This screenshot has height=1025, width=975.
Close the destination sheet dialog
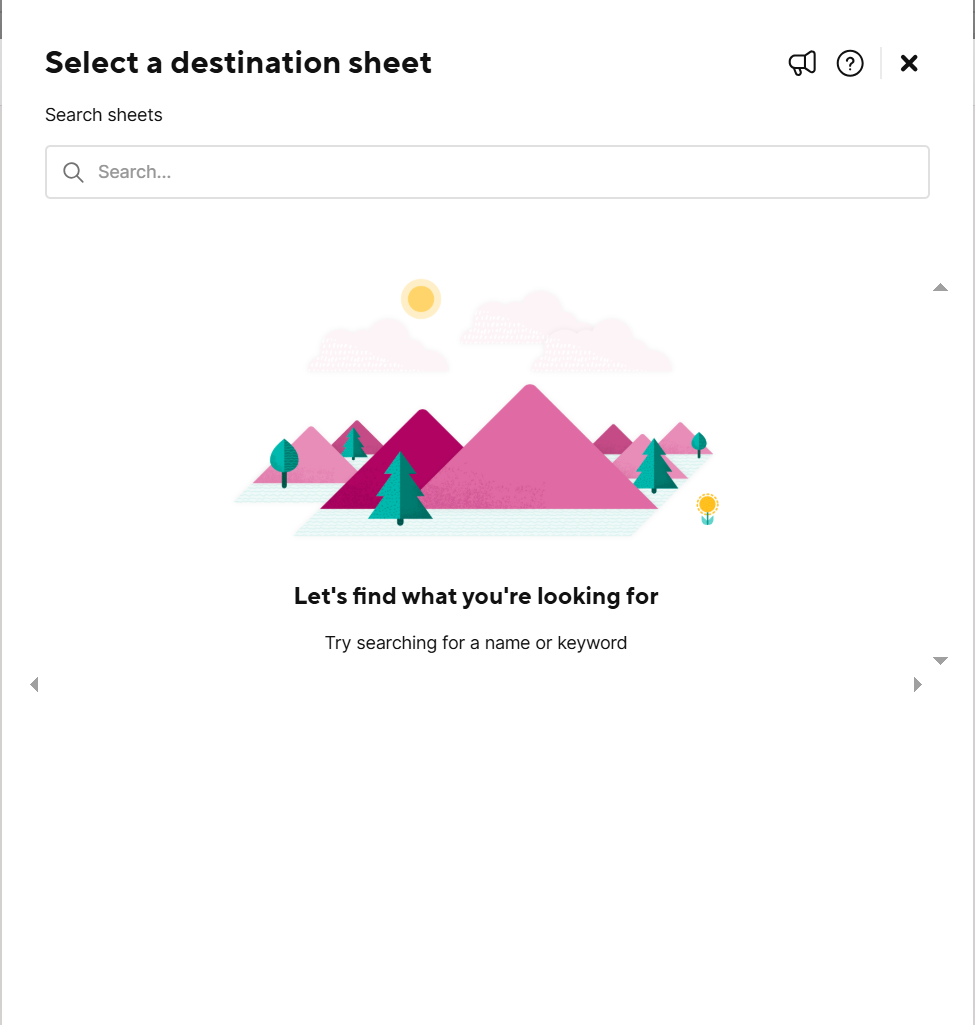pyautogui.click(x=908, y=63)
